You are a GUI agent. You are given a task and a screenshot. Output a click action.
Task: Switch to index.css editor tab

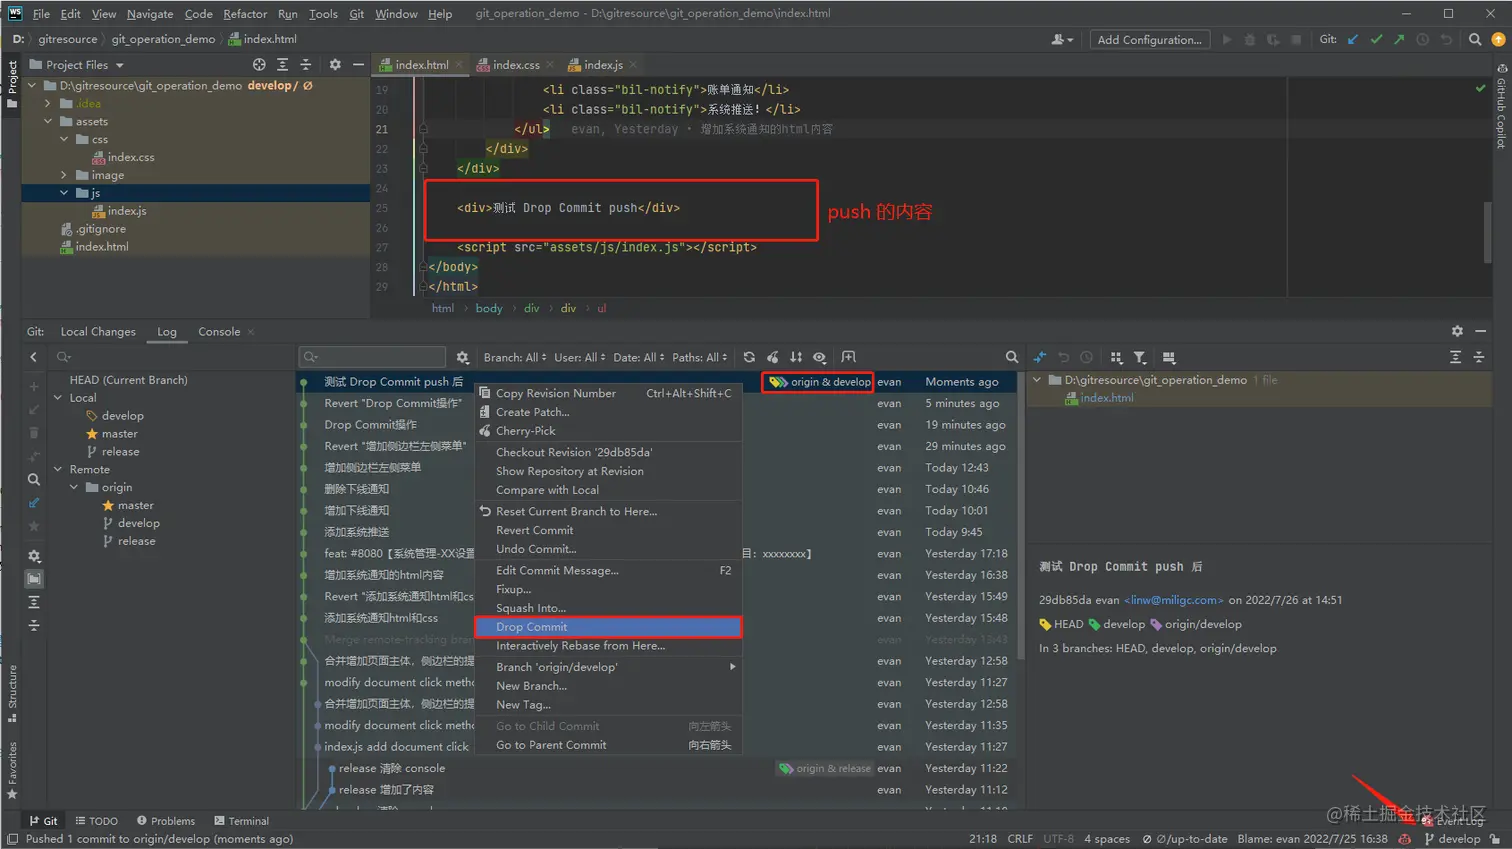pyautogui.click(x=516, y=65)
